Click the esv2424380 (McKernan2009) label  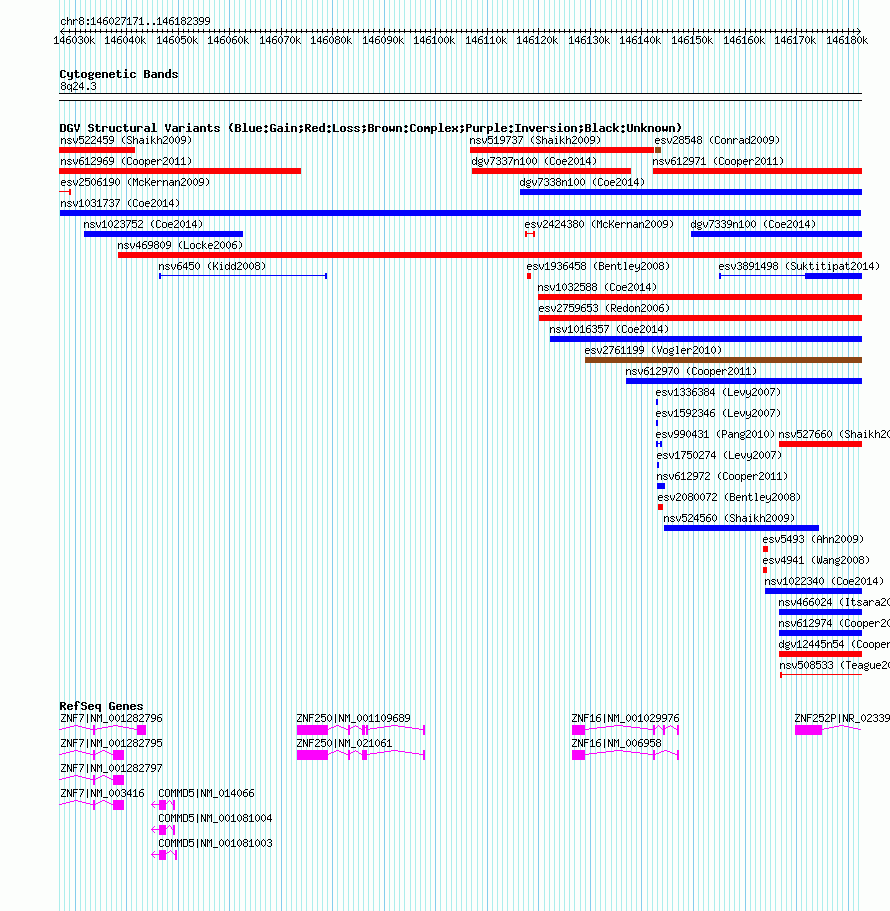coord(599,224)
